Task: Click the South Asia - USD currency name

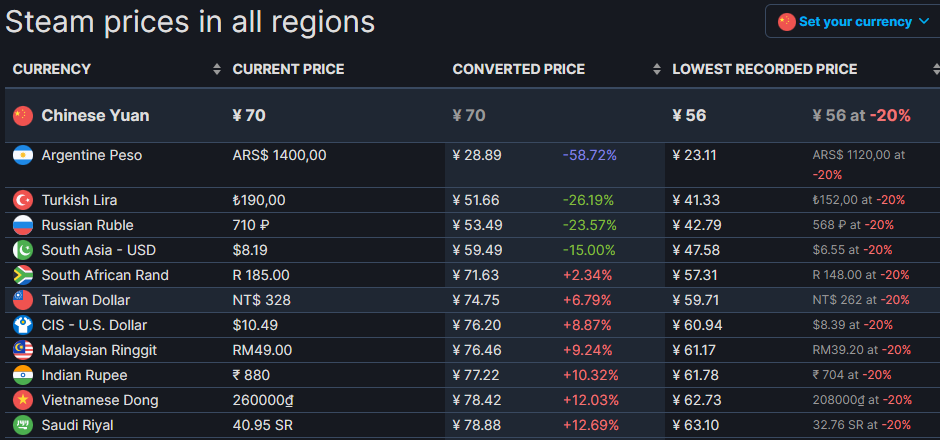Action: 98,250
